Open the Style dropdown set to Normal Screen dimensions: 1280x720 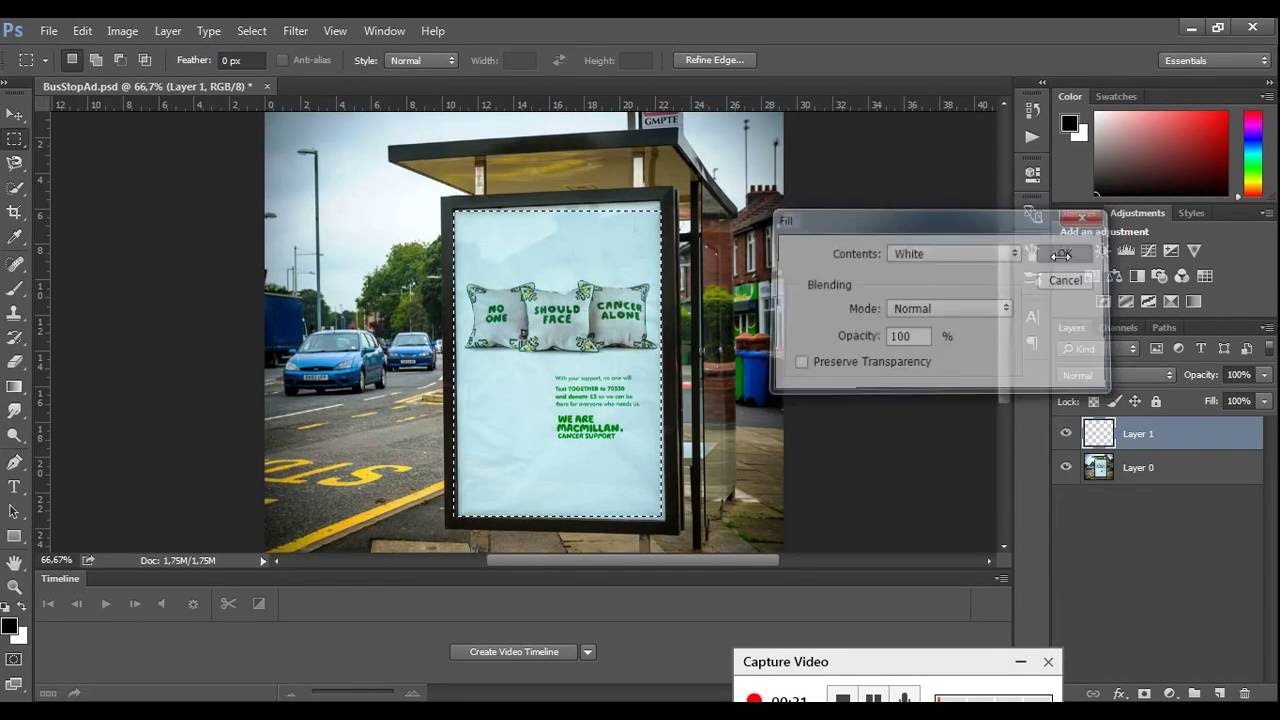pos(420,61)
